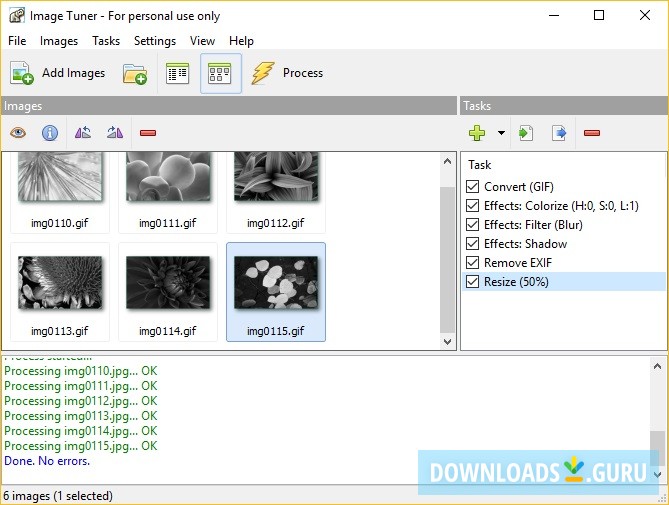Click export tasks icon
The width and height of the screenshot is (669, 505).
tap(559, 133)
